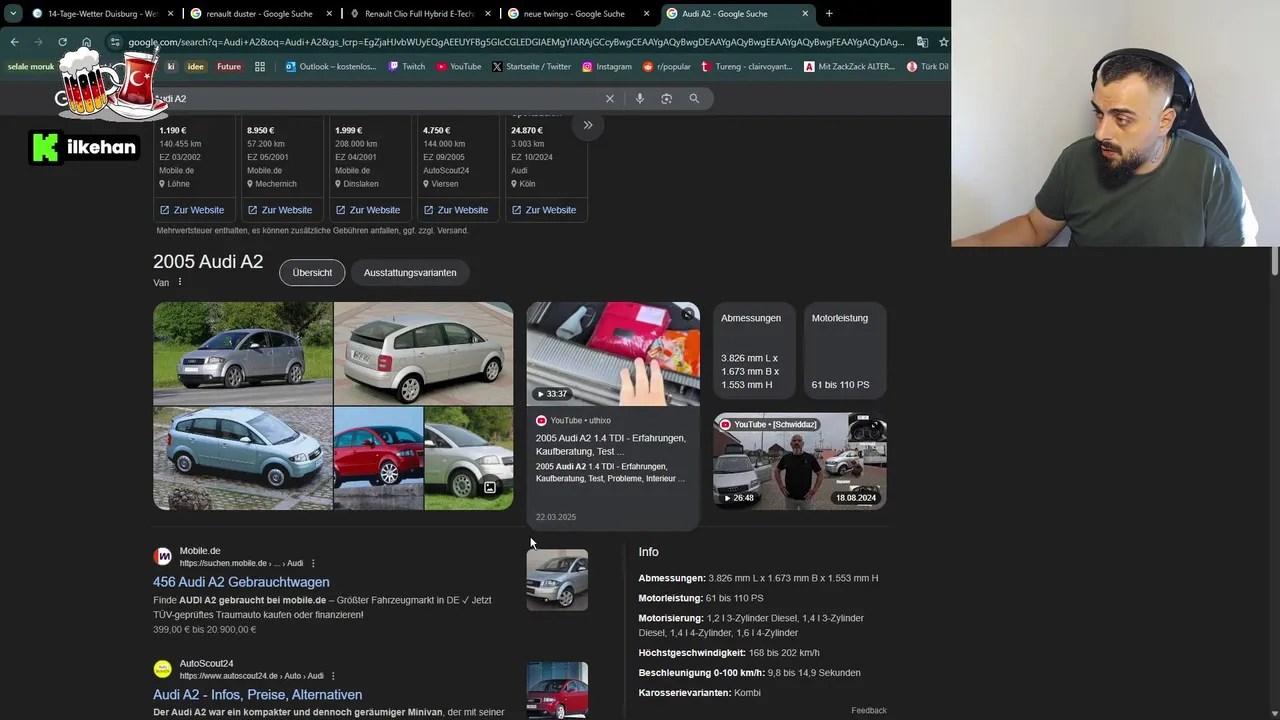Open more options next to Van
The height and width of the screenshot is (720, 1280).
pyautogui.click(x=180, y=282)
